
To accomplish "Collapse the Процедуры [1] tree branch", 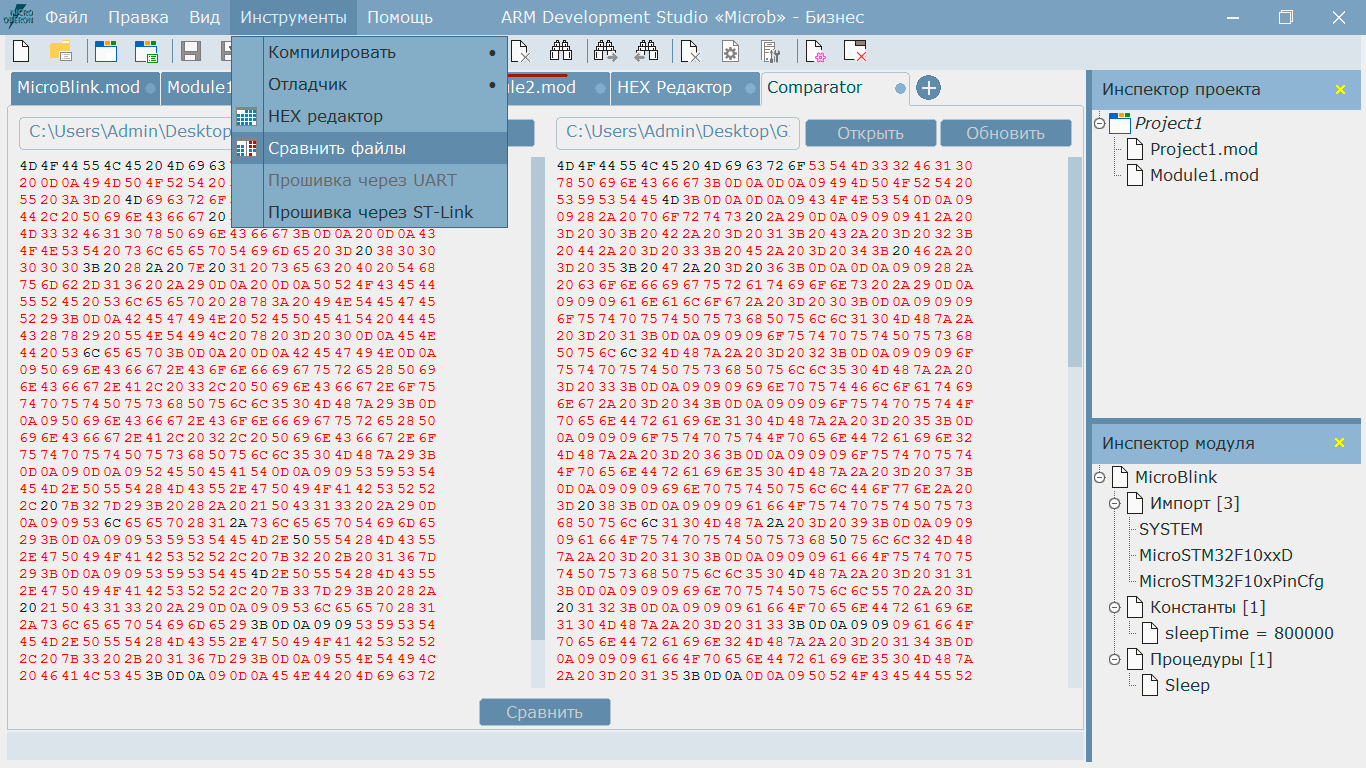I will (1113, 659).
